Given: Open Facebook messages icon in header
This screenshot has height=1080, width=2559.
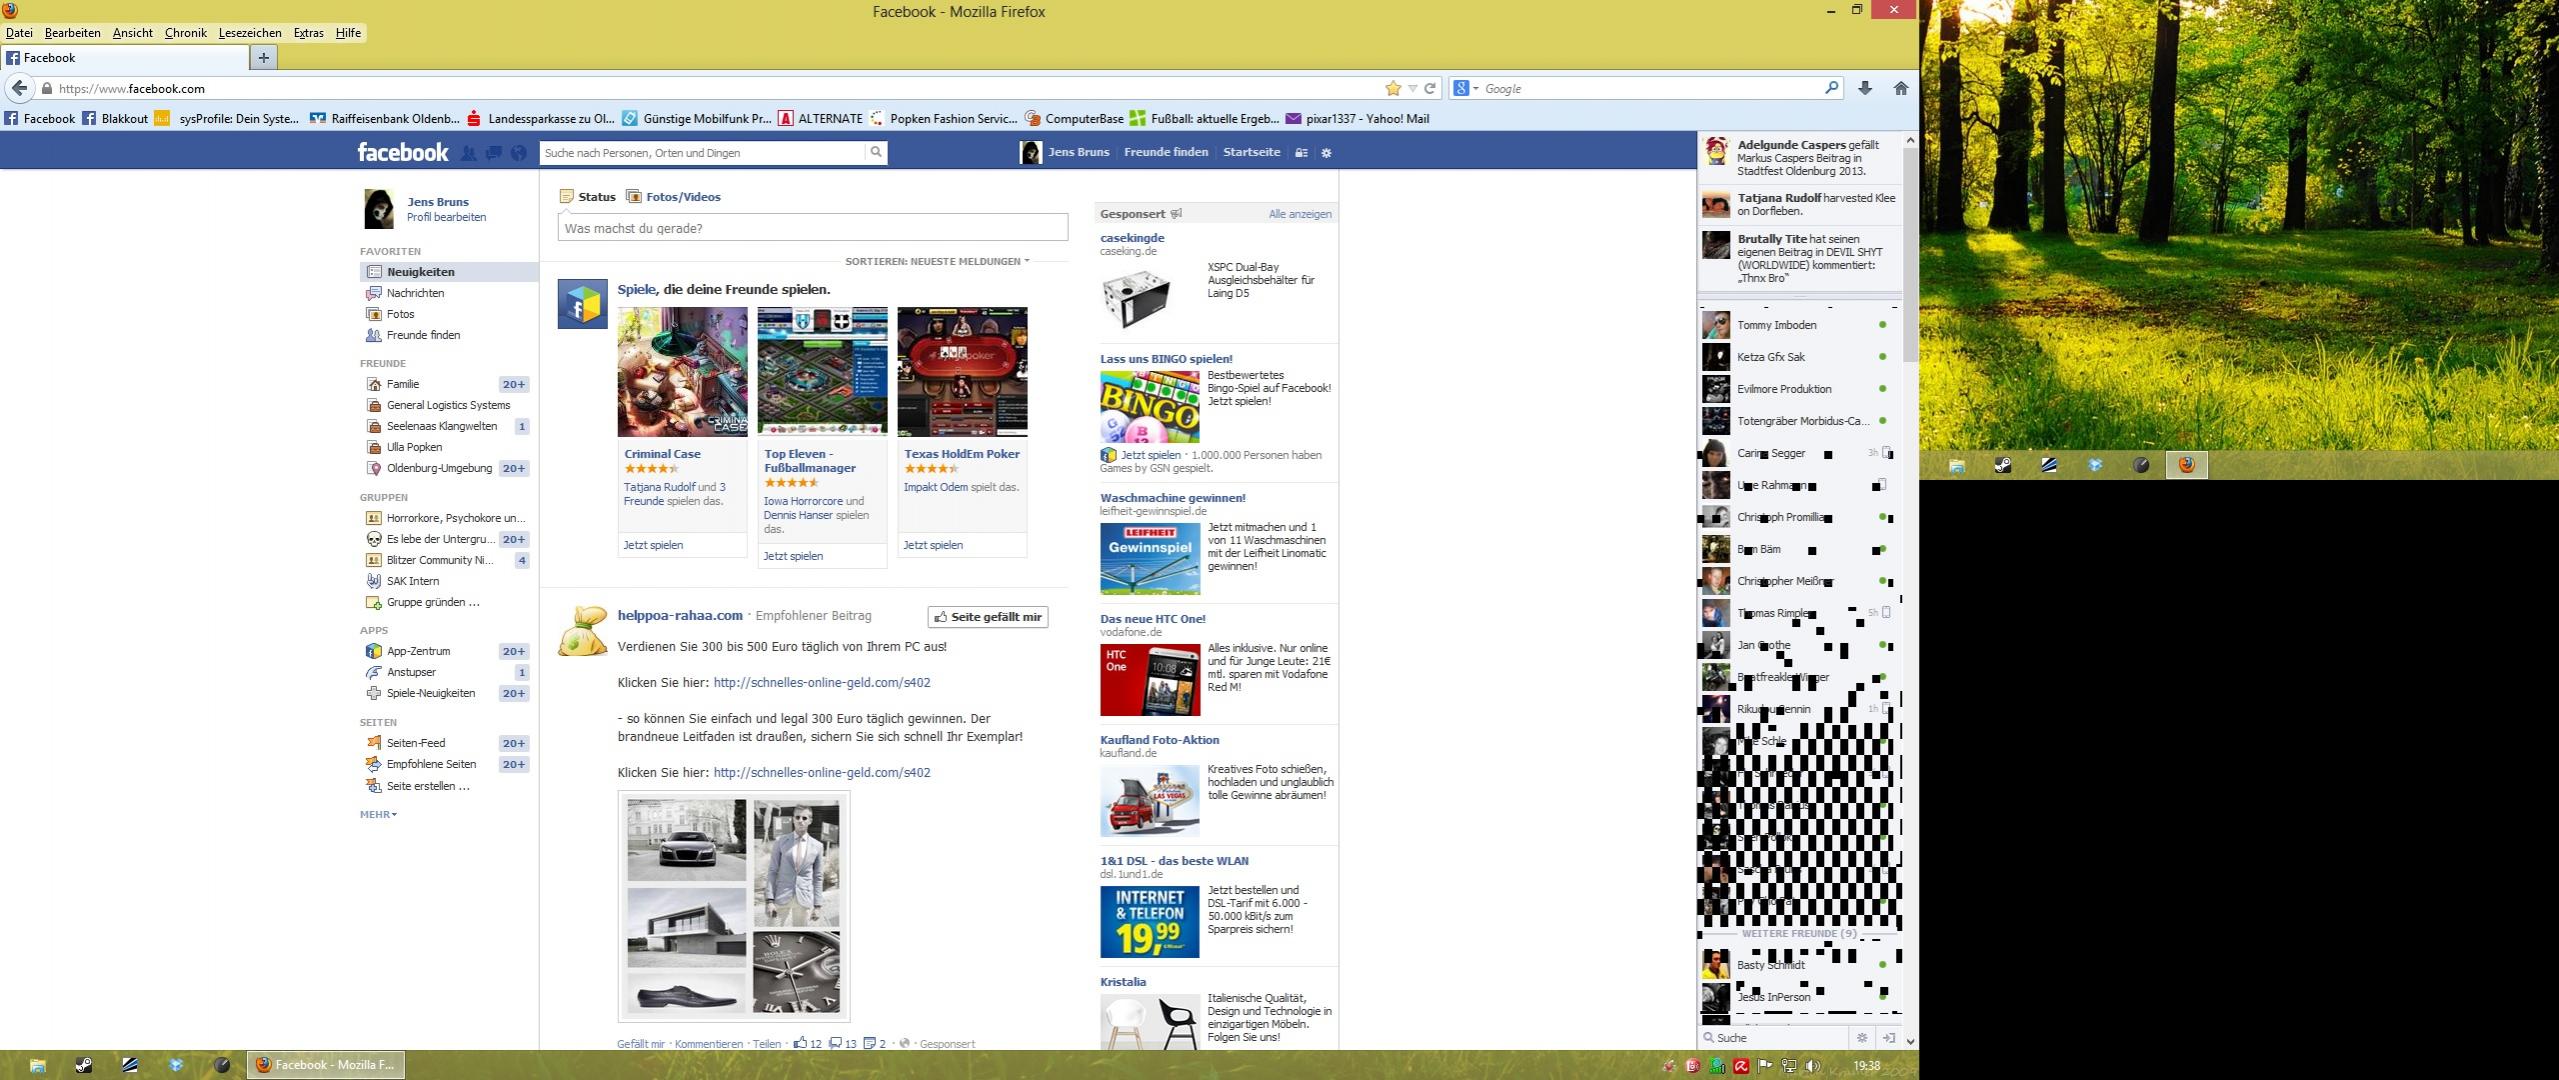Looking at the screenshot, I should (493, 153).
